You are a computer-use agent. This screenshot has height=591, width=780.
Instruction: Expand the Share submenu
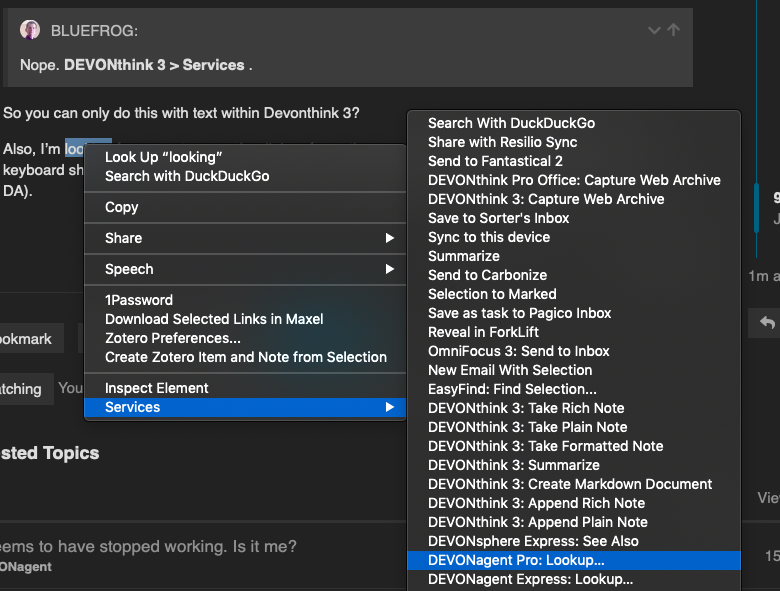245,238
